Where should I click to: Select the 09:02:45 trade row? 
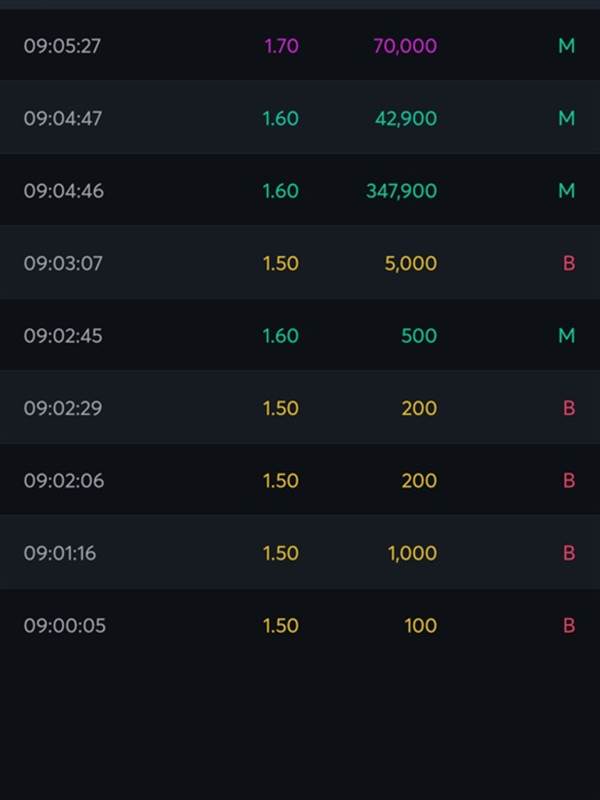coord(300,335)
